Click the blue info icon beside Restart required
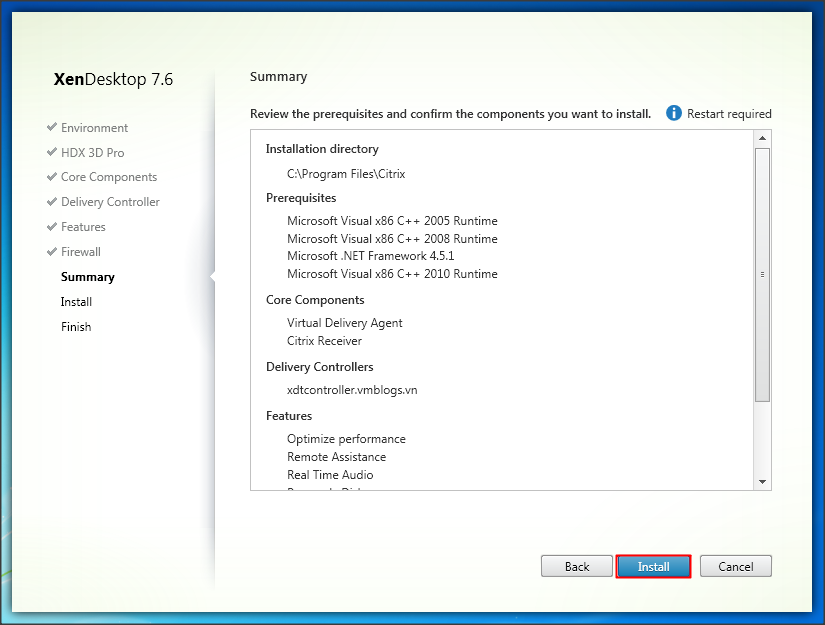 tap(674, 114)
